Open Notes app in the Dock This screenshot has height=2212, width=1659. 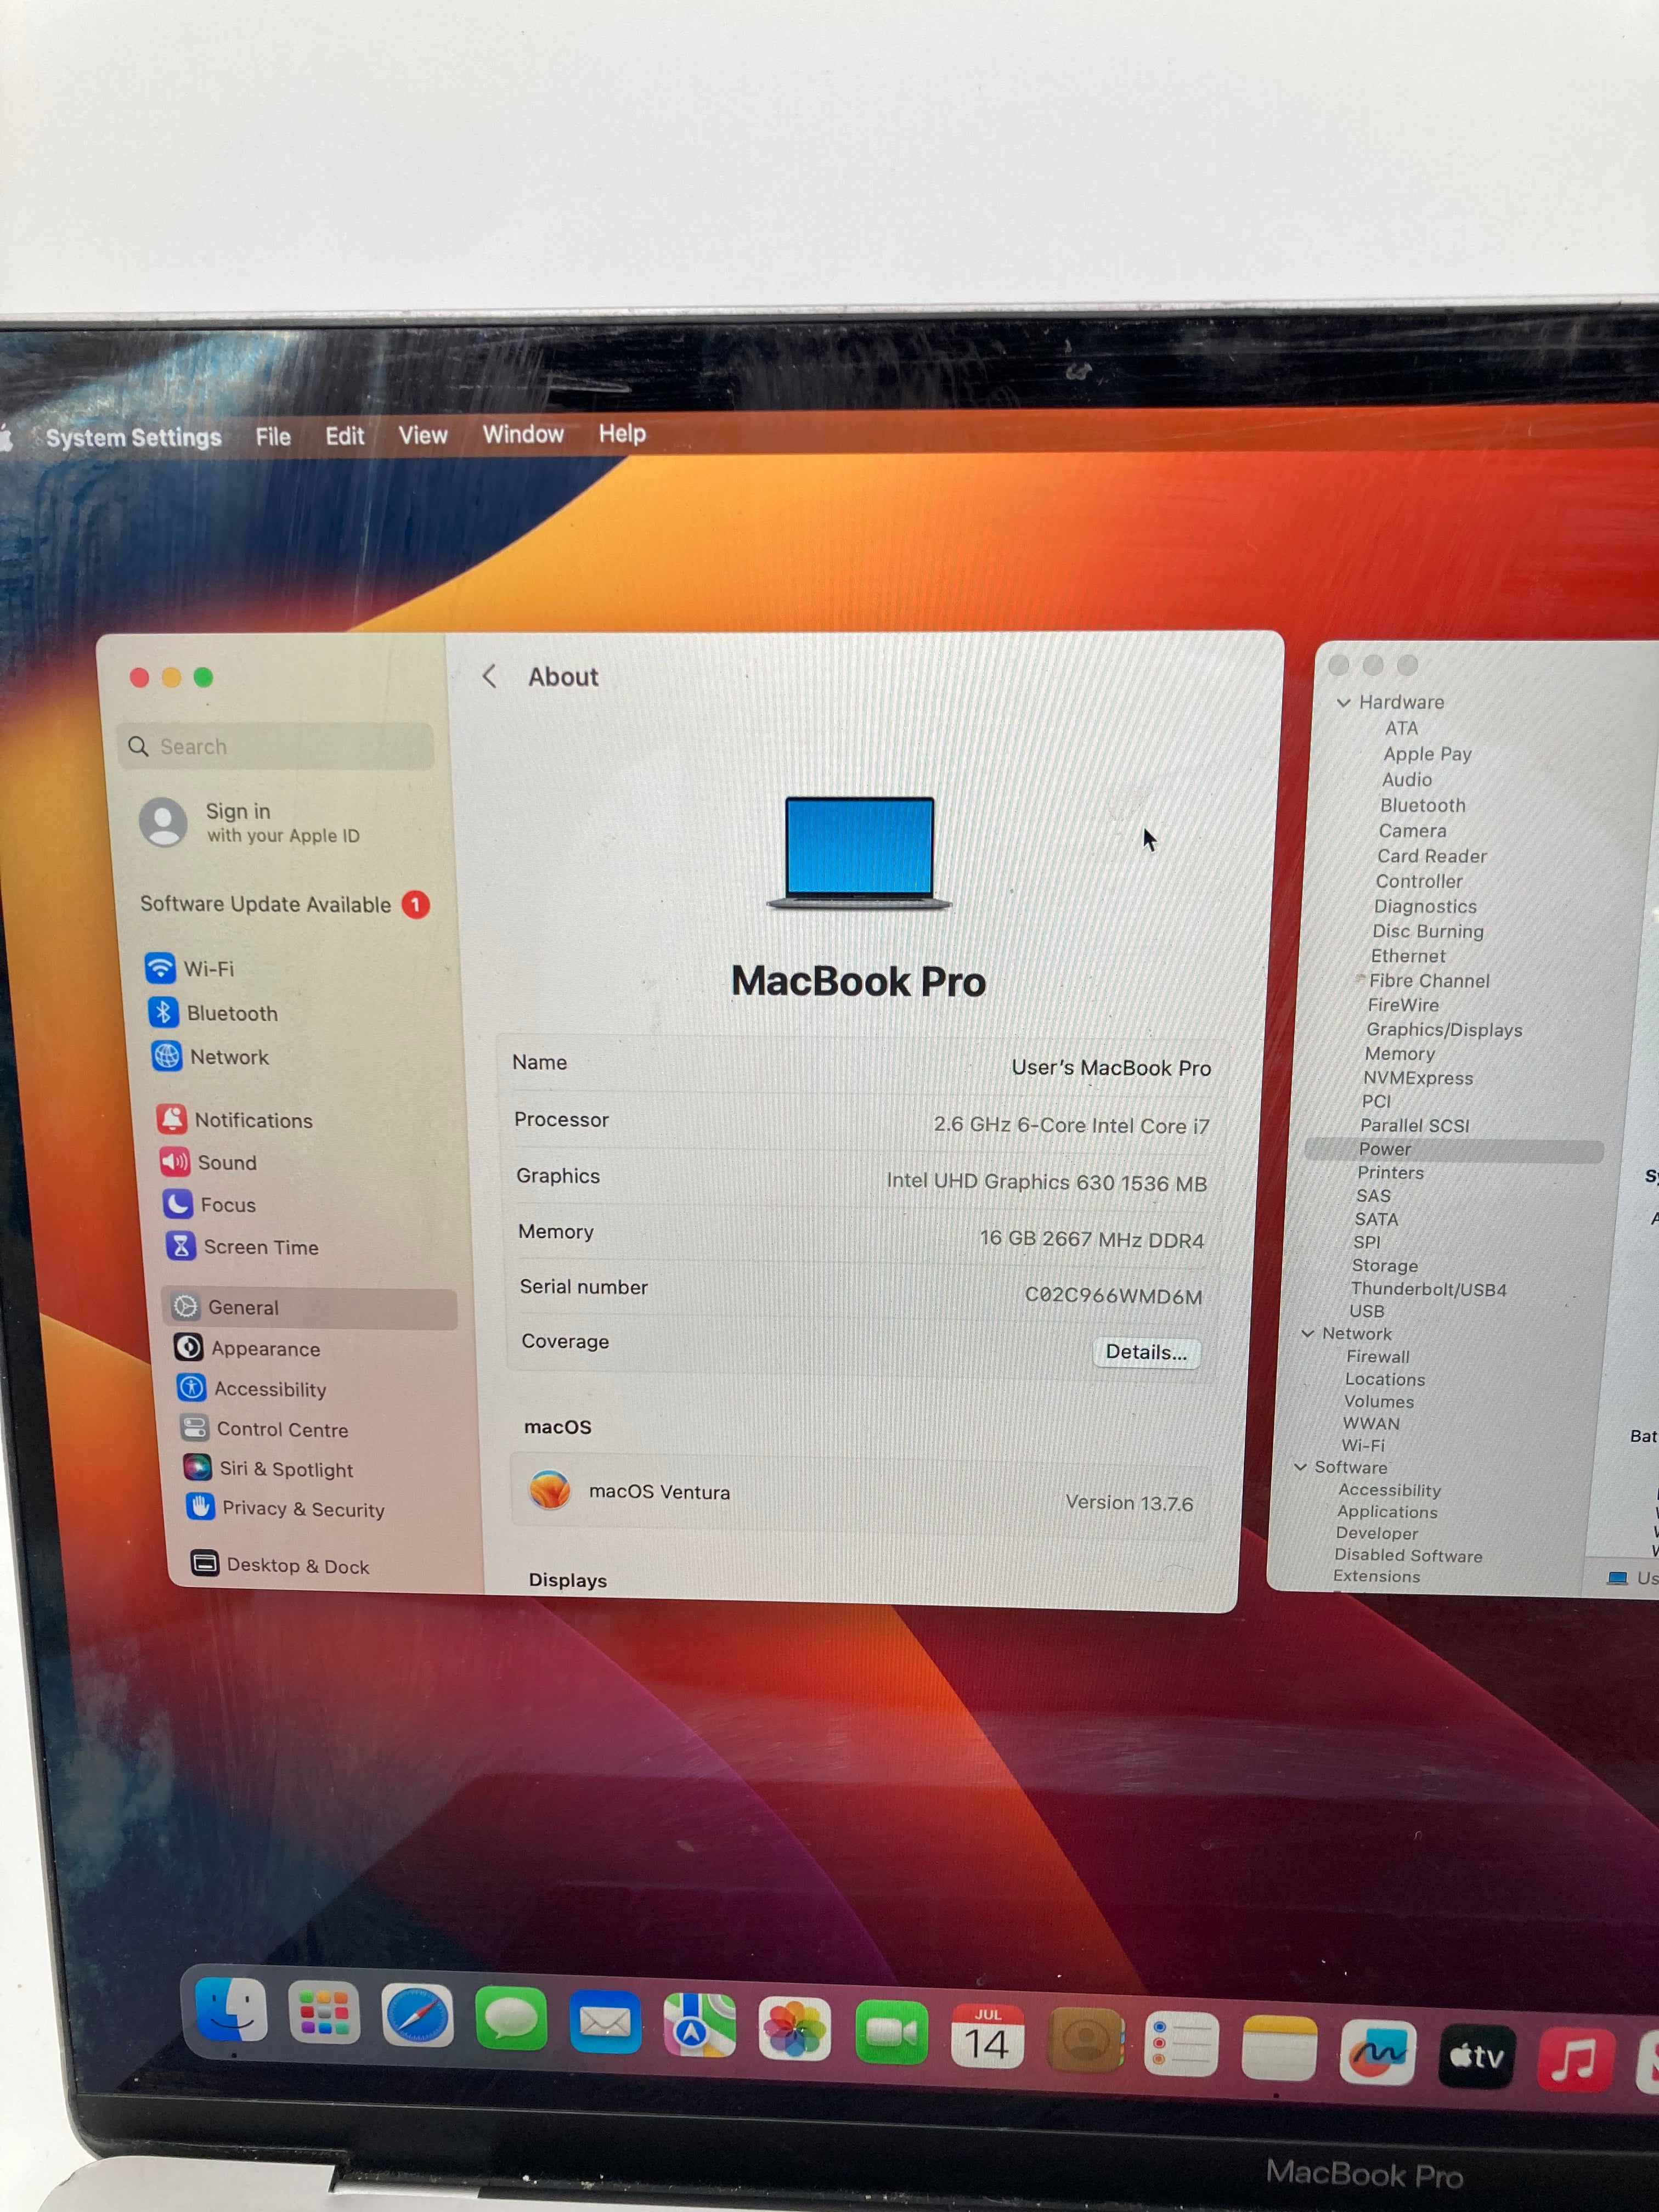[1279, 2048]
